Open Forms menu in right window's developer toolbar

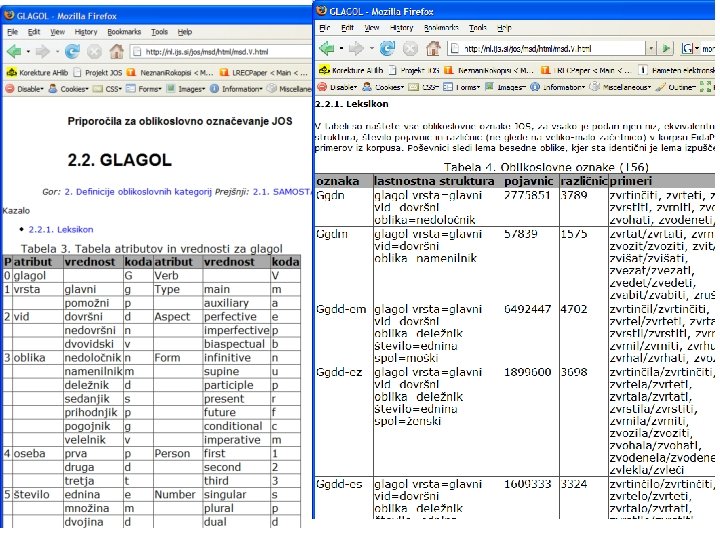(x=461, y=86)
